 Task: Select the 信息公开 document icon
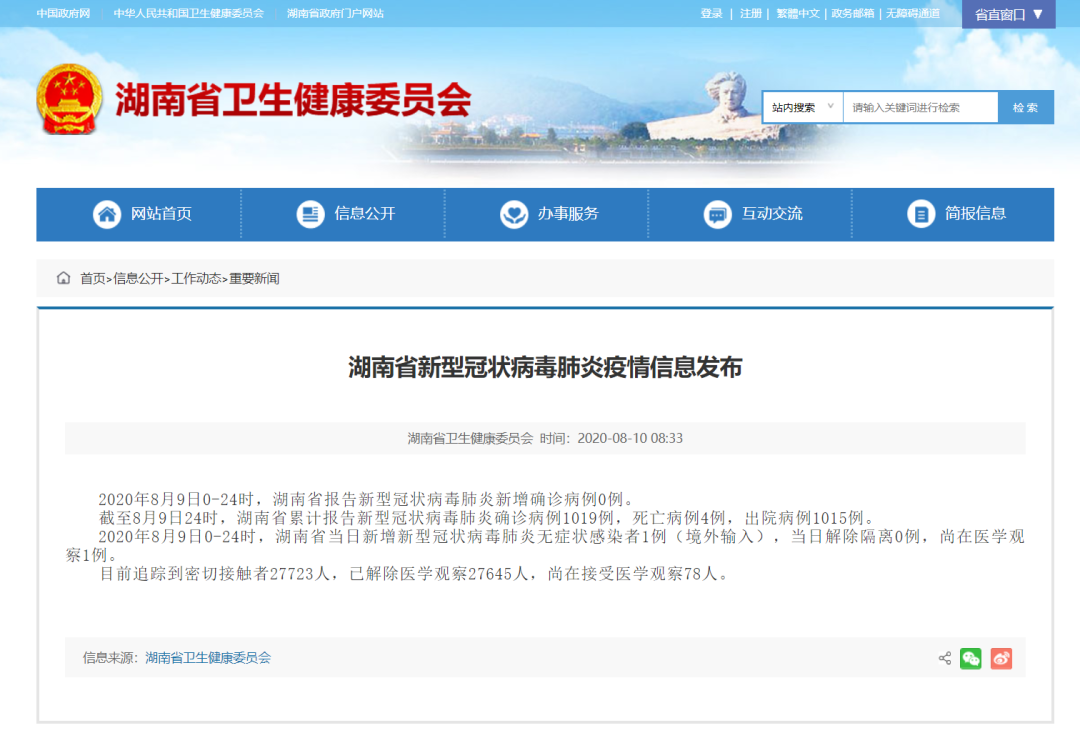[310, 213]
